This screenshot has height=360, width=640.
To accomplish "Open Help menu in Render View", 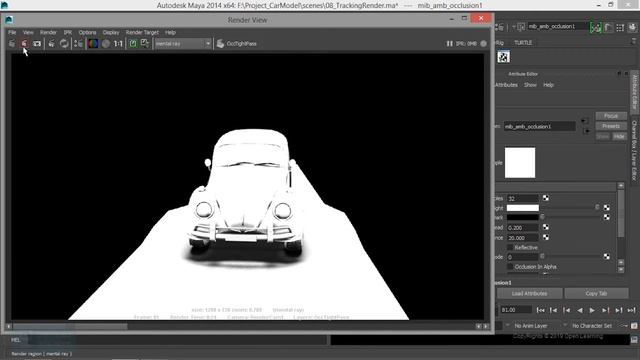I will click(x=170, y=32).
